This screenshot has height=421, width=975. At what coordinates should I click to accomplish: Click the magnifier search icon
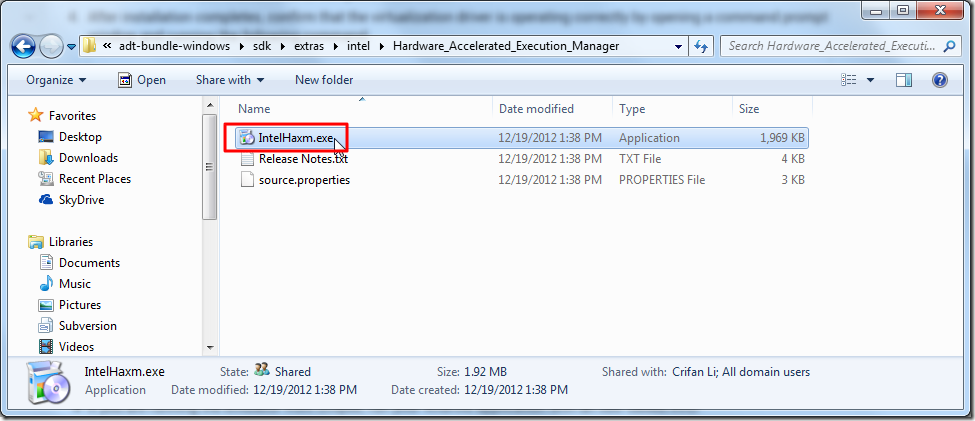pyautogui.click(x=949, y=46)
